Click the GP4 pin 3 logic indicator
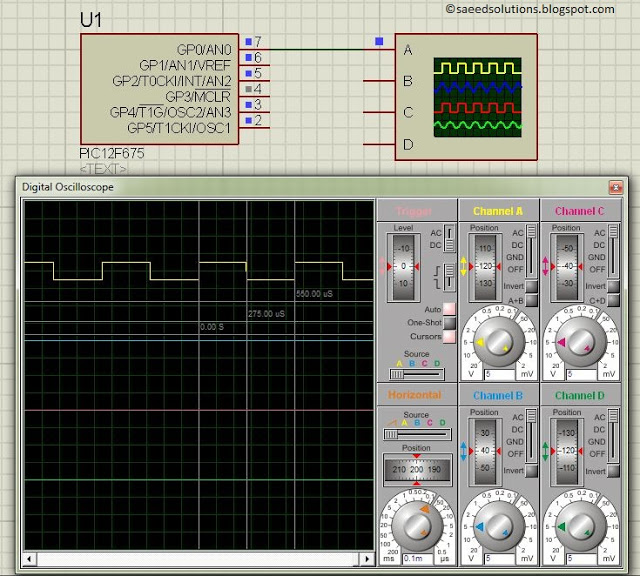 coord(248,105)
